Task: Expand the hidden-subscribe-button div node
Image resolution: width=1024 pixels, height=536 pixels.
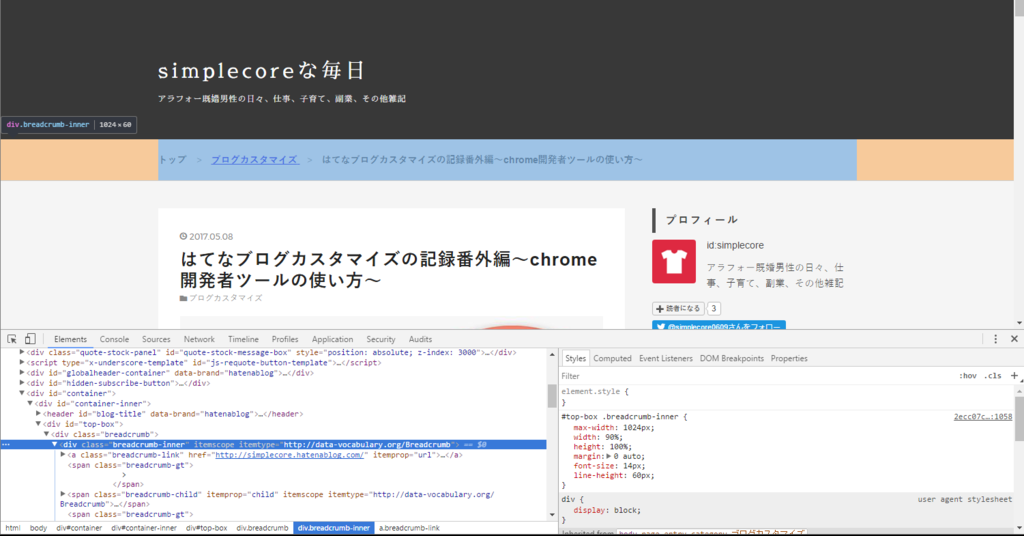Action: coord(22,383)
